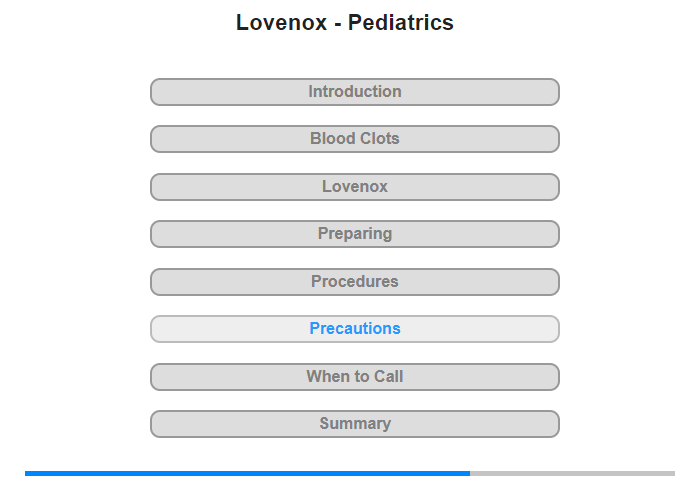This screenshot has width=700, height=480.
Task: Select the Preparing topic button
Action: 354,234
